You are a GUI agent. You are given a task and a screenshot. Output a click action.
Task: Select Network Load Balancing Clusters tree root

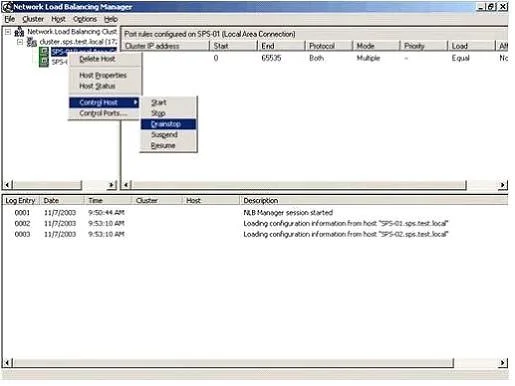[72, 32]
